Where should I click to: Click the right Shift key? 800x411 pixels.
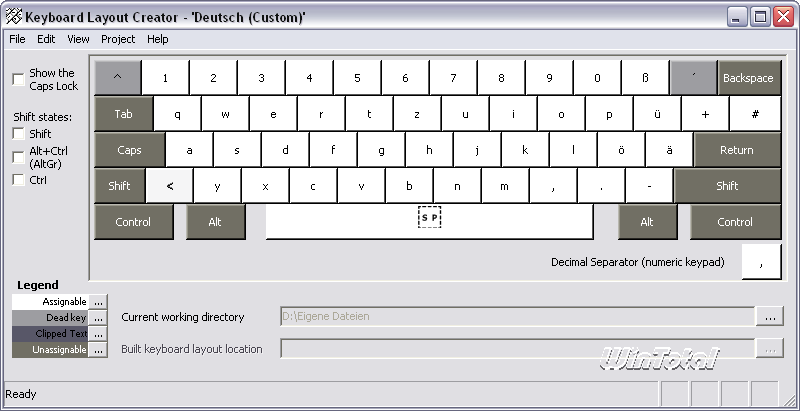pyautogui.click(x=728, y=186)
